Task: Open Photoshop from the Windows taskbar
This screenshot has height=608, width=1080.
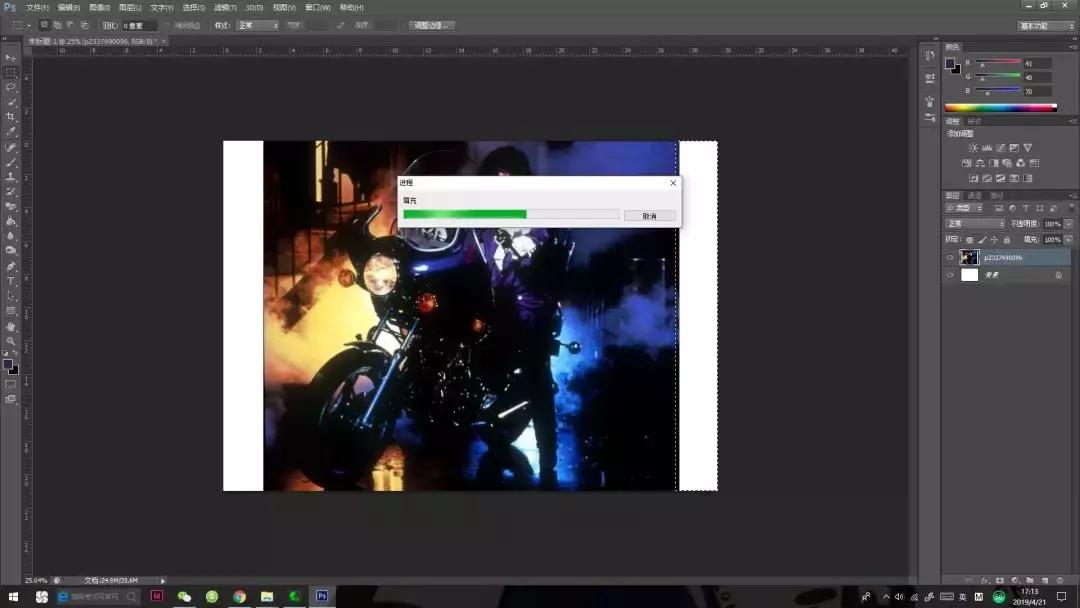Action: [322, 596]
